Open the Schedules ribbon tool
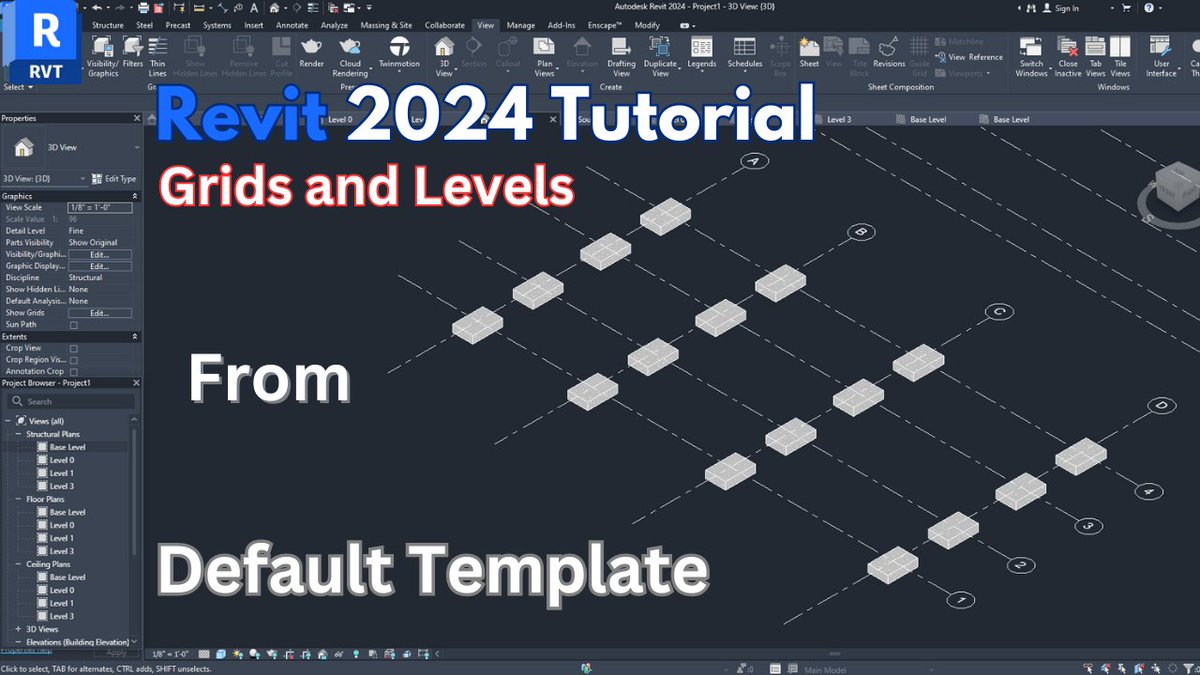 pyautogui.click(x=744, y=51)
